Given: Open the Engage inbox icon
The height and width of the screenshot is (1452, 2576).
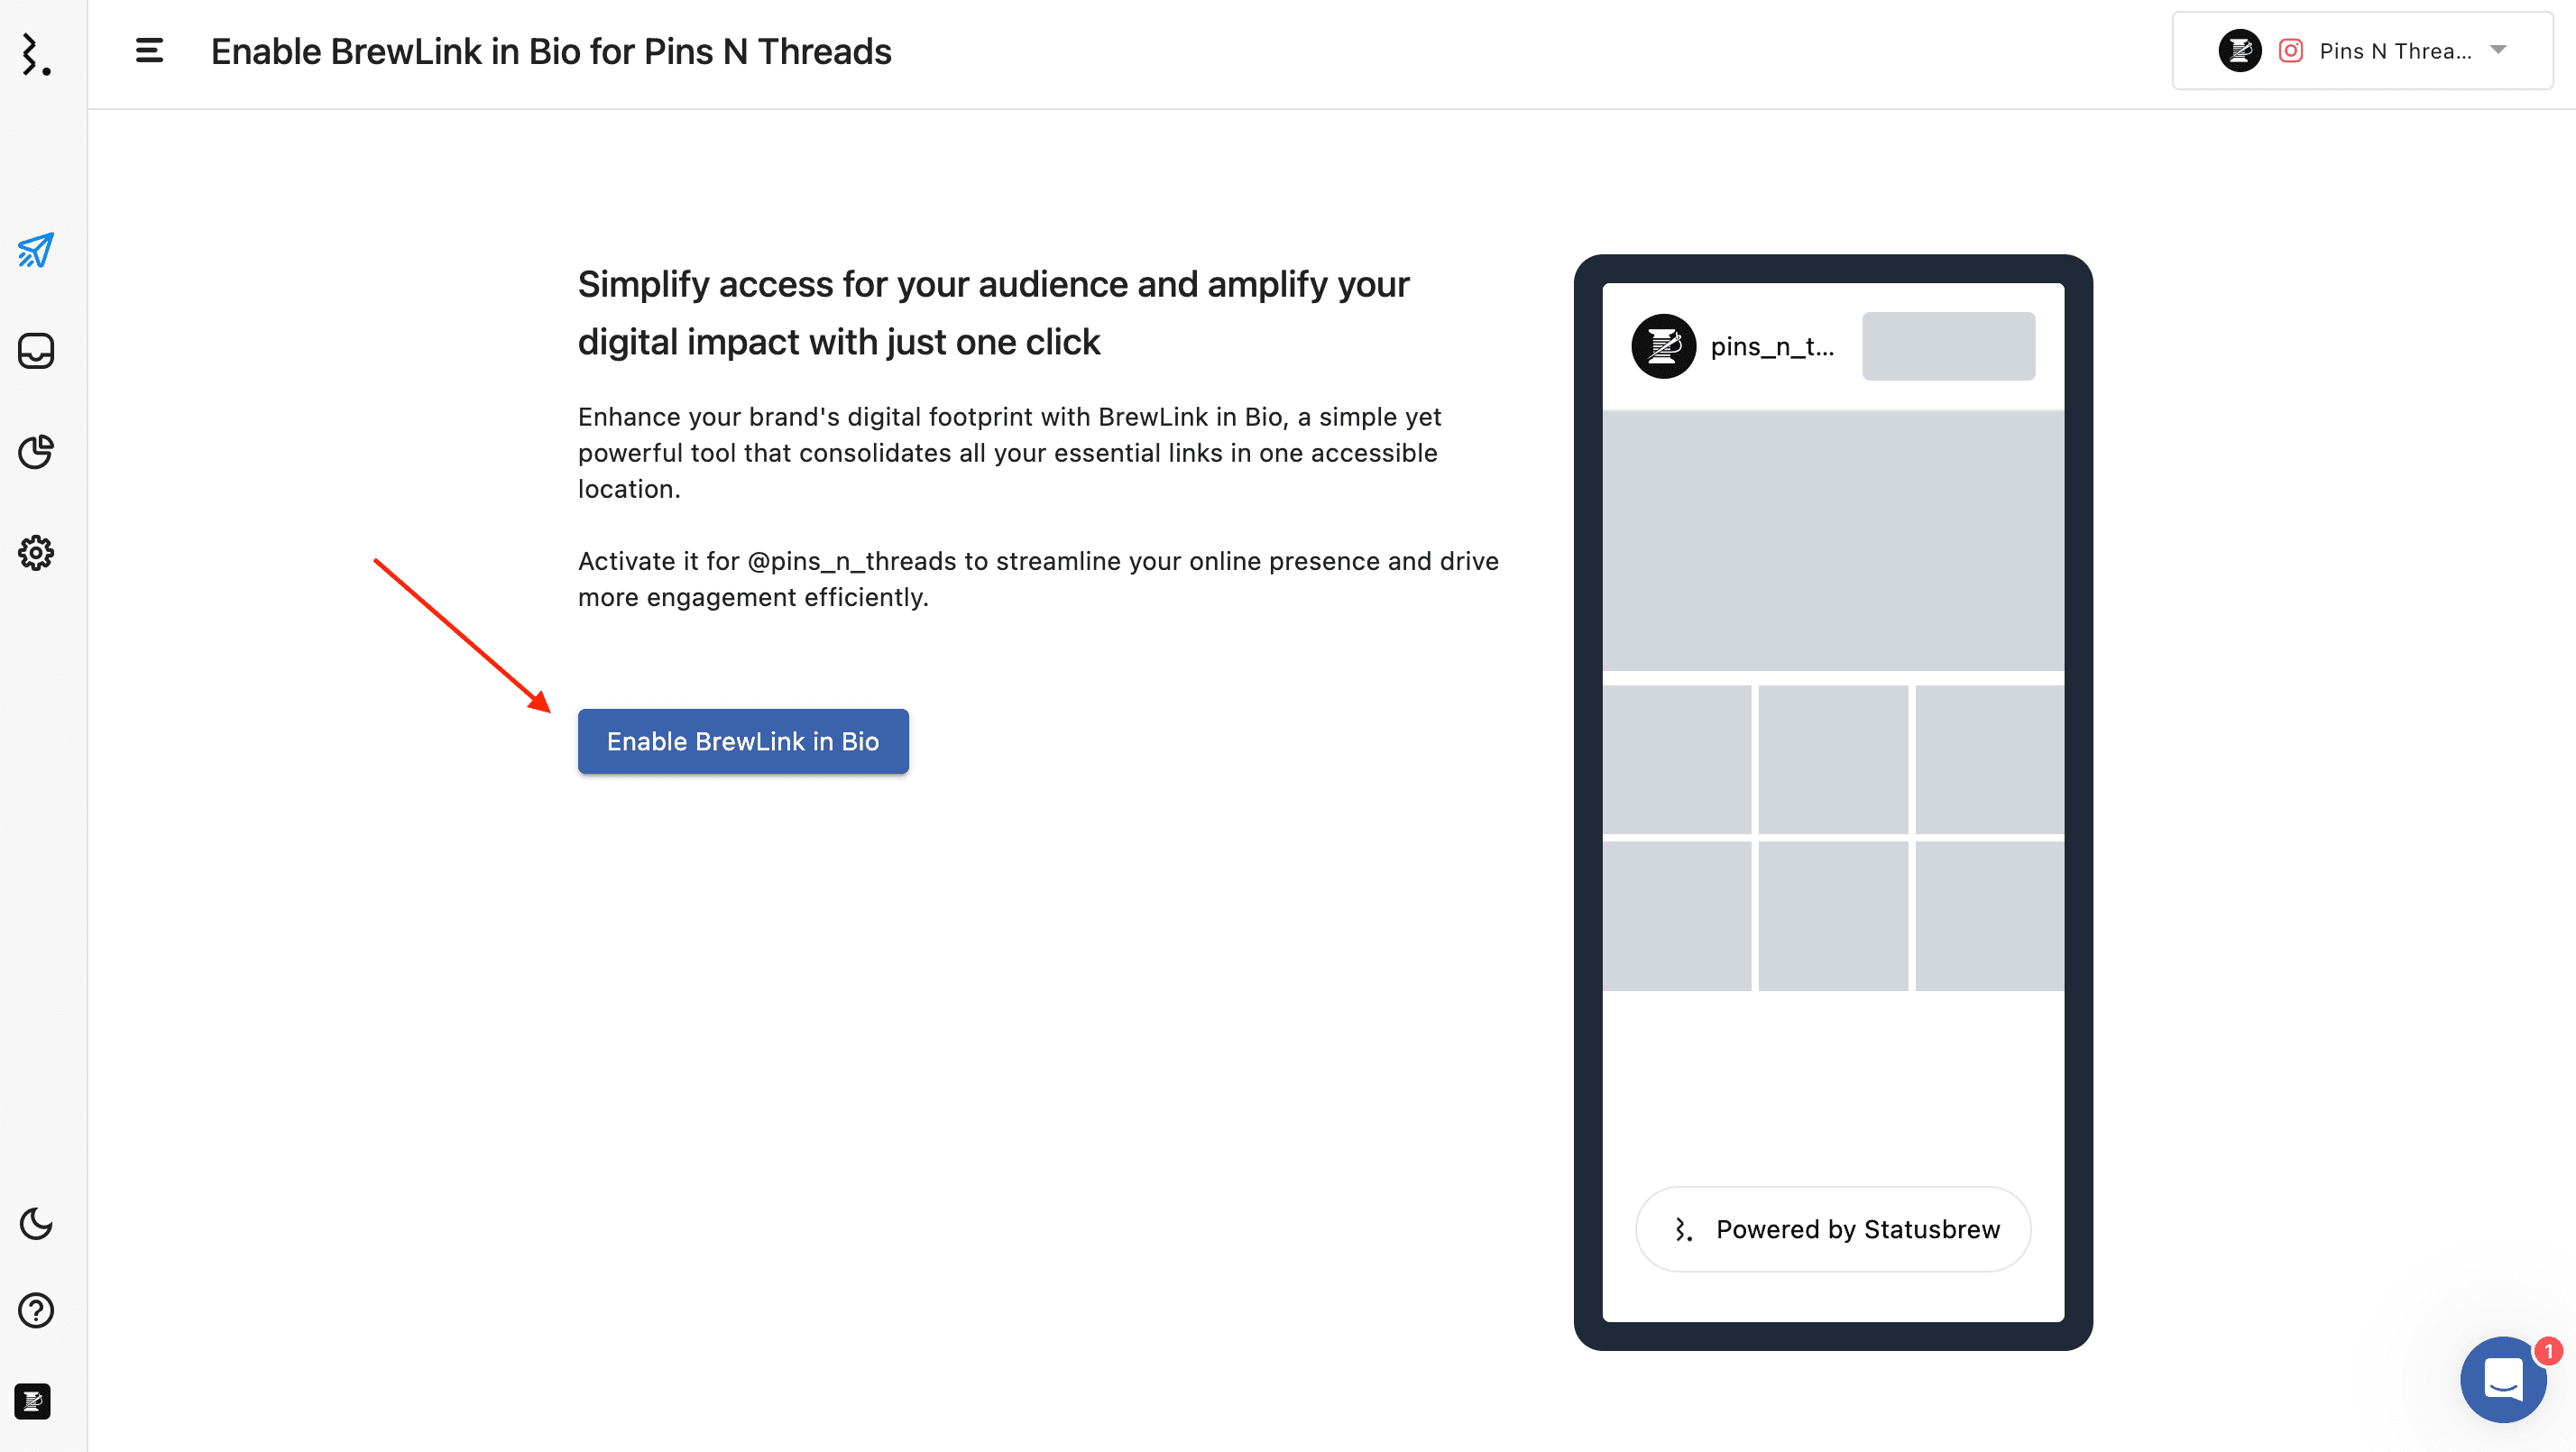Looking at the screenshot, I should coord(36,351).
